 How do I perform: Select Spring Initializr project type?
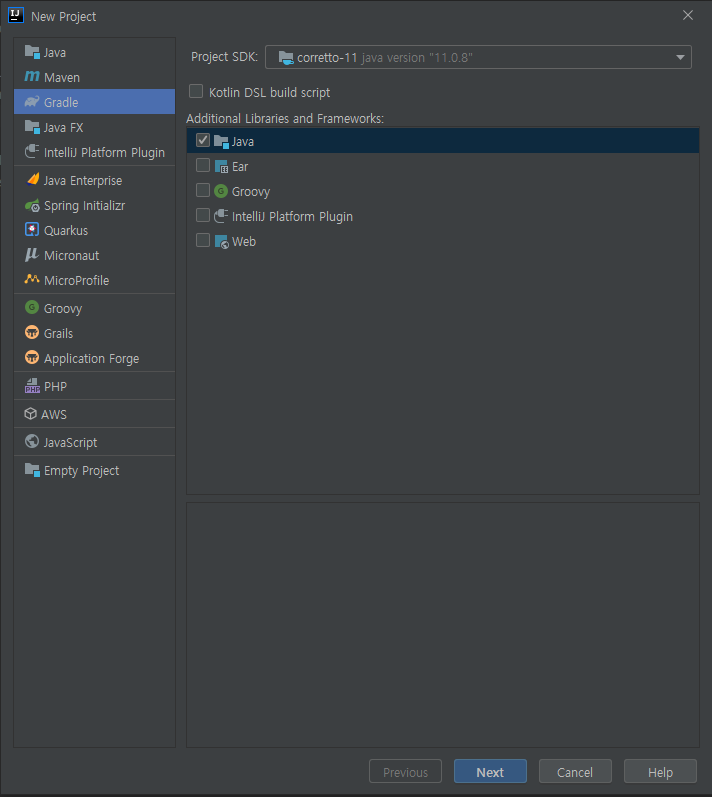[95, 205]
